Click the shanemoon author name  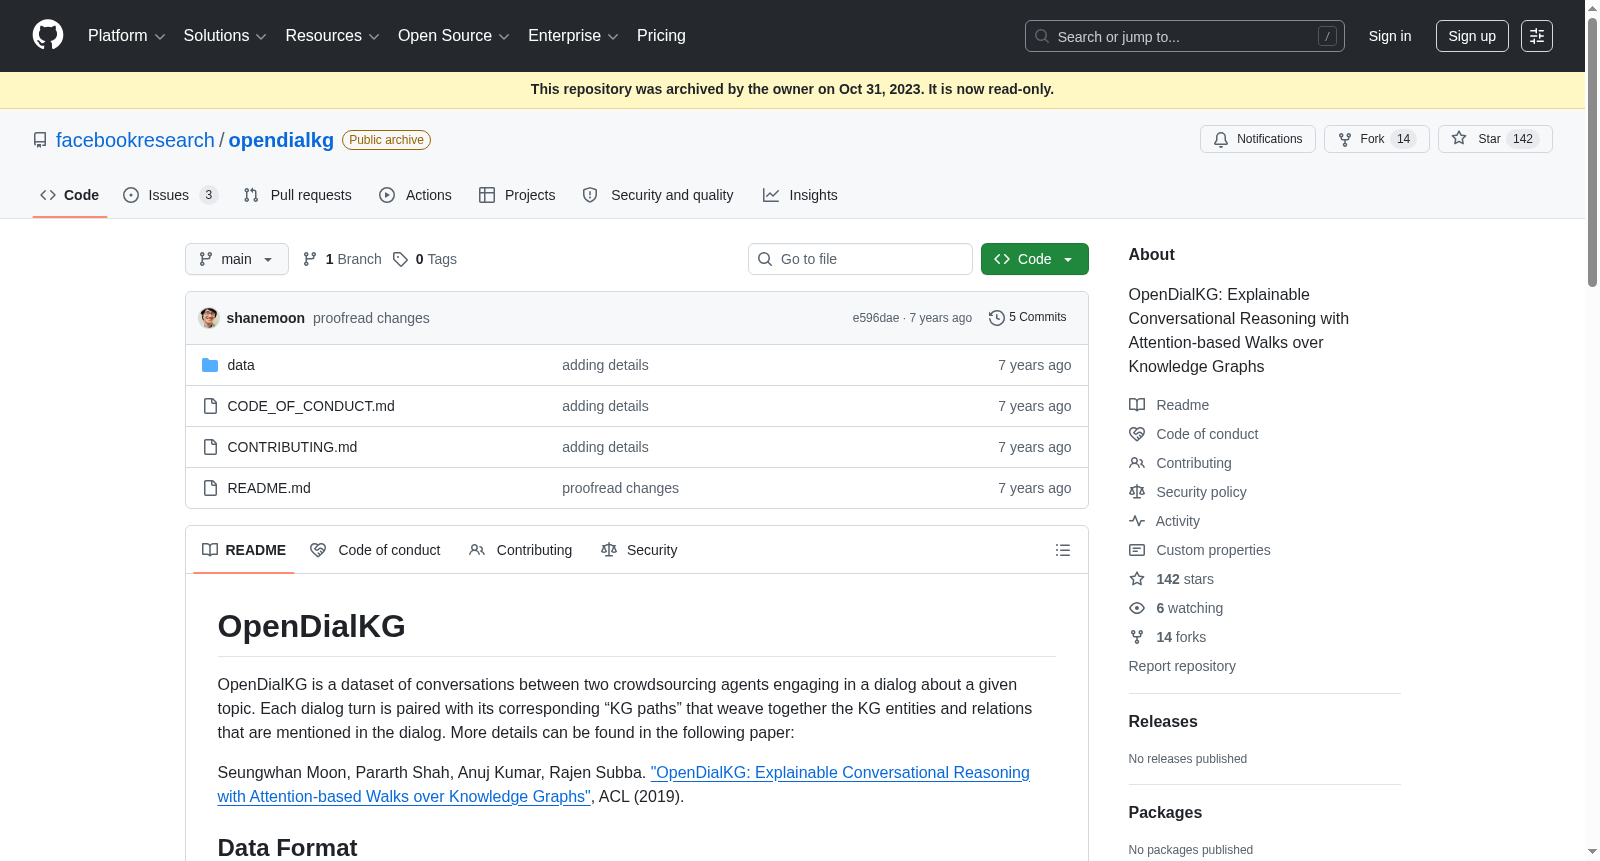click(x=266, y=318)
